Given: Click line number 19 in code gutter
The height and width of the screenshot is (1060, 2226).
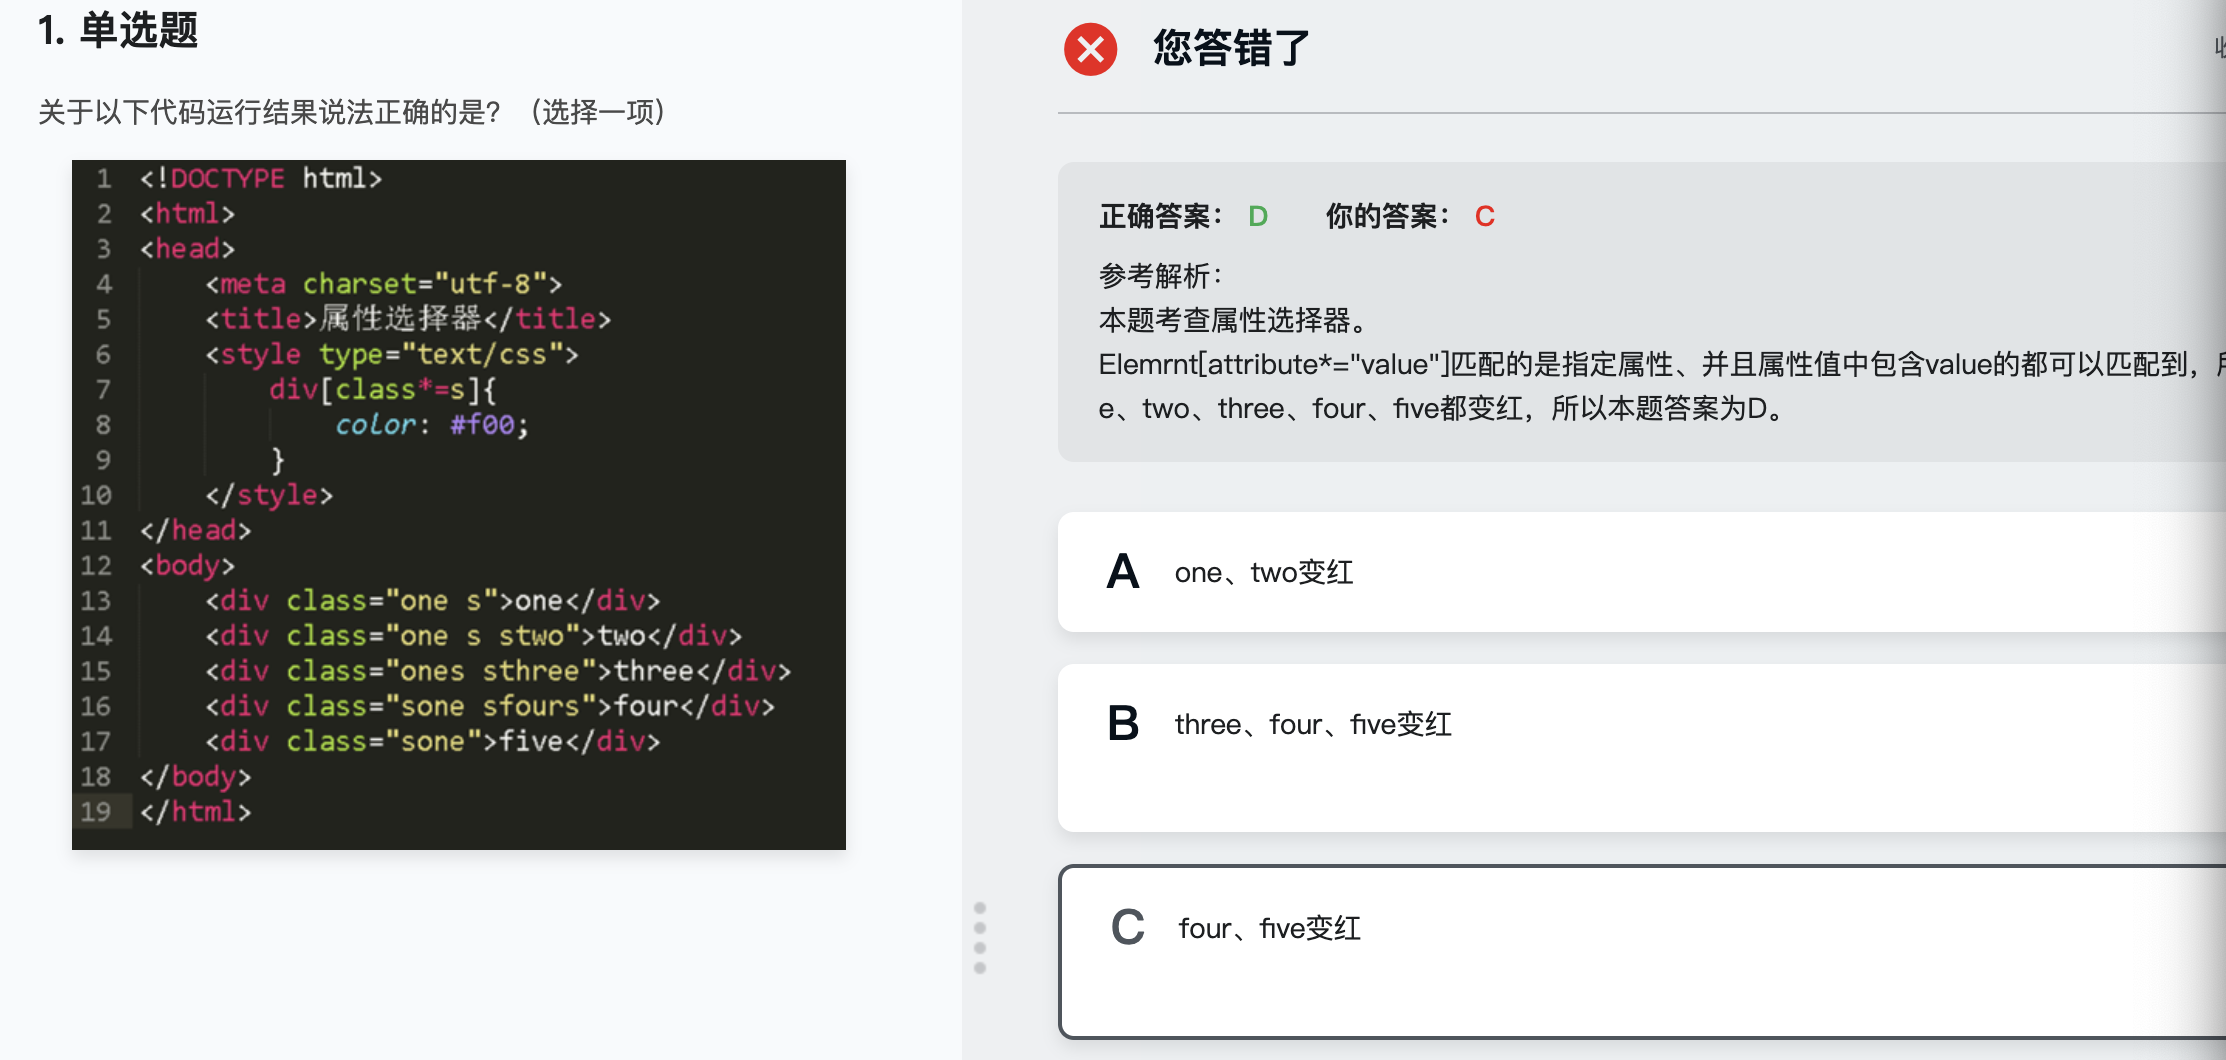Looking at the screenshot, I should point(96,812).
